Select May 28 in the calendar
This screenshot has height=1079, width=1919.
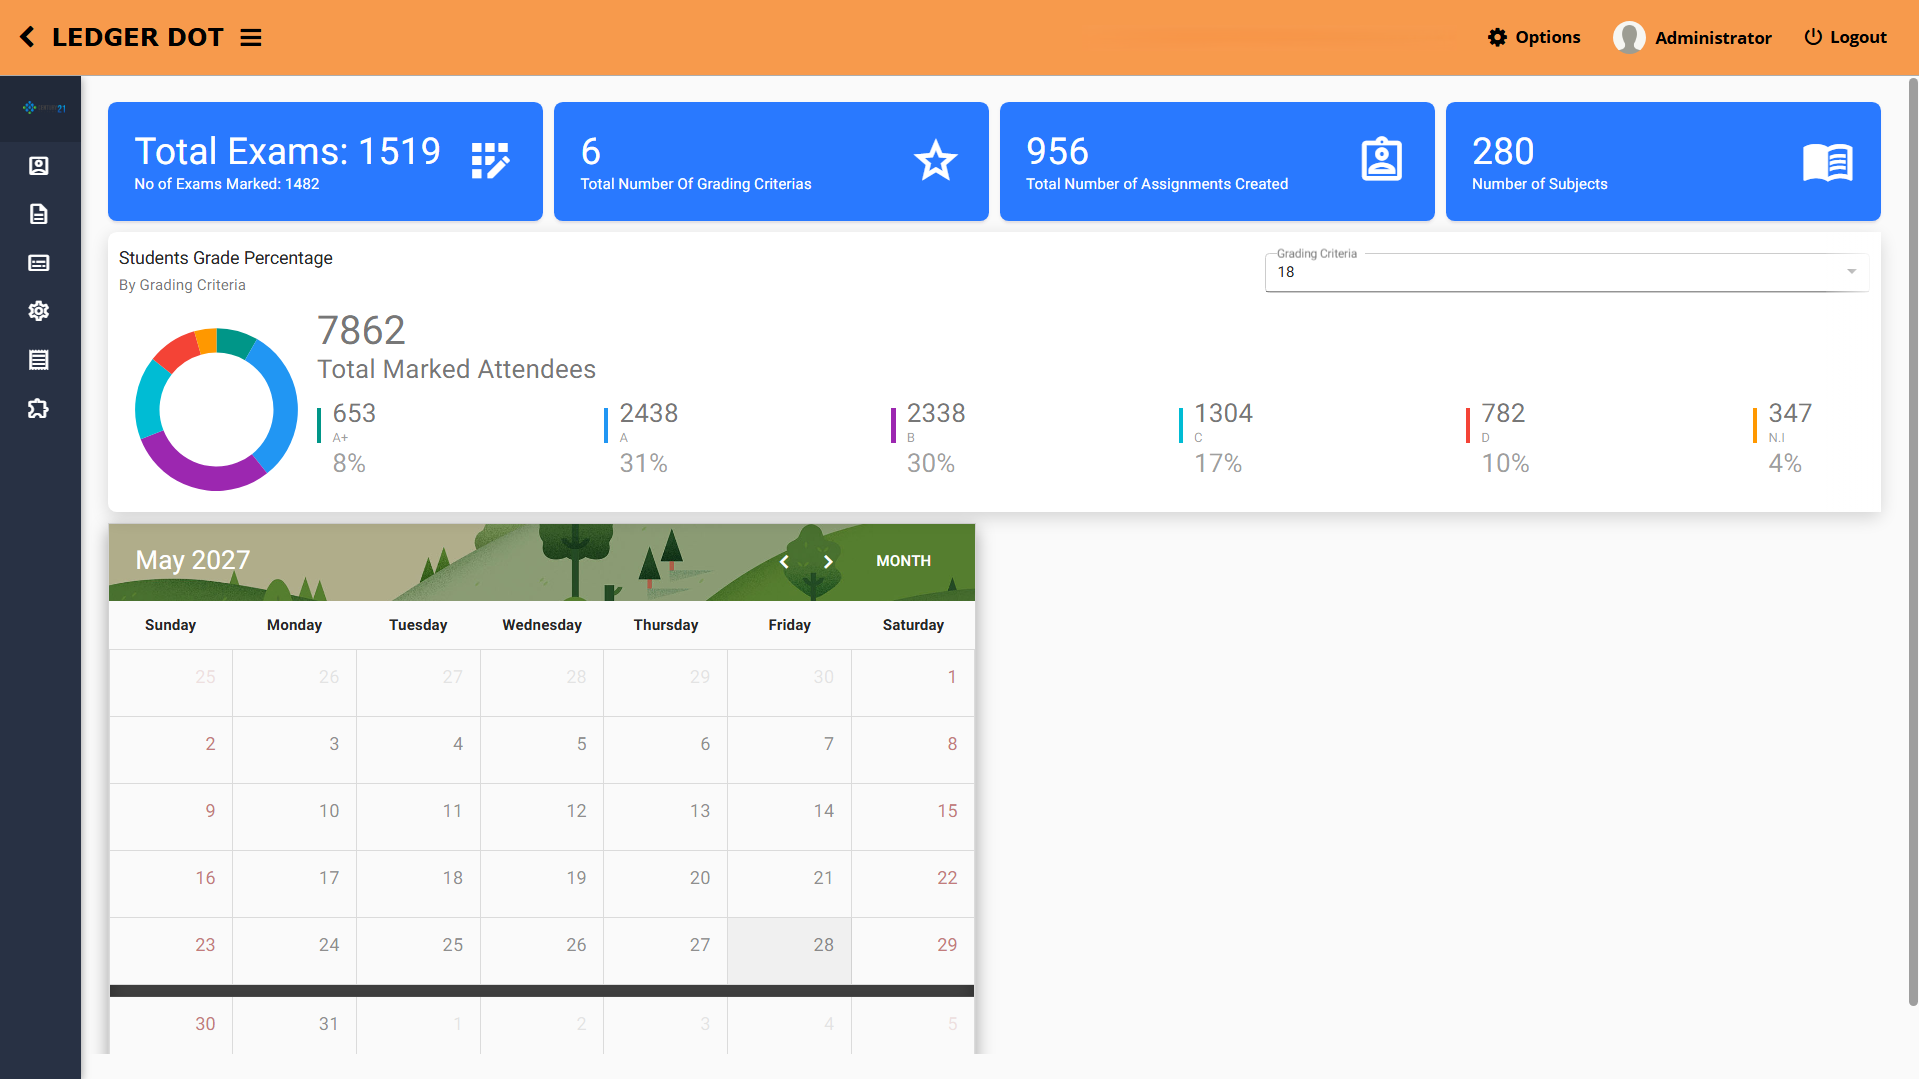[789, 951]
